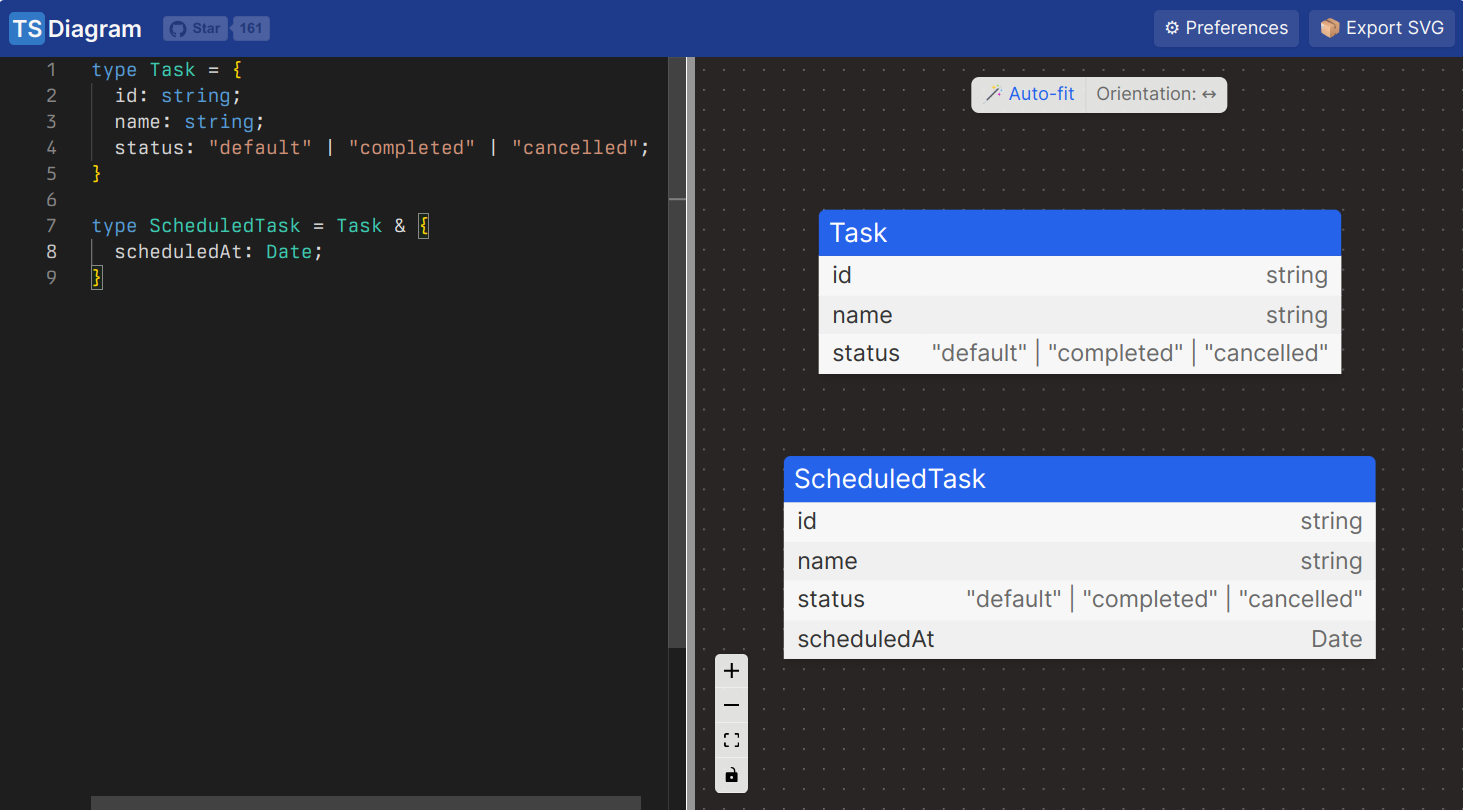Select the Task node header
Viewport: 1463px width, 810px height.
[1080, 233]
